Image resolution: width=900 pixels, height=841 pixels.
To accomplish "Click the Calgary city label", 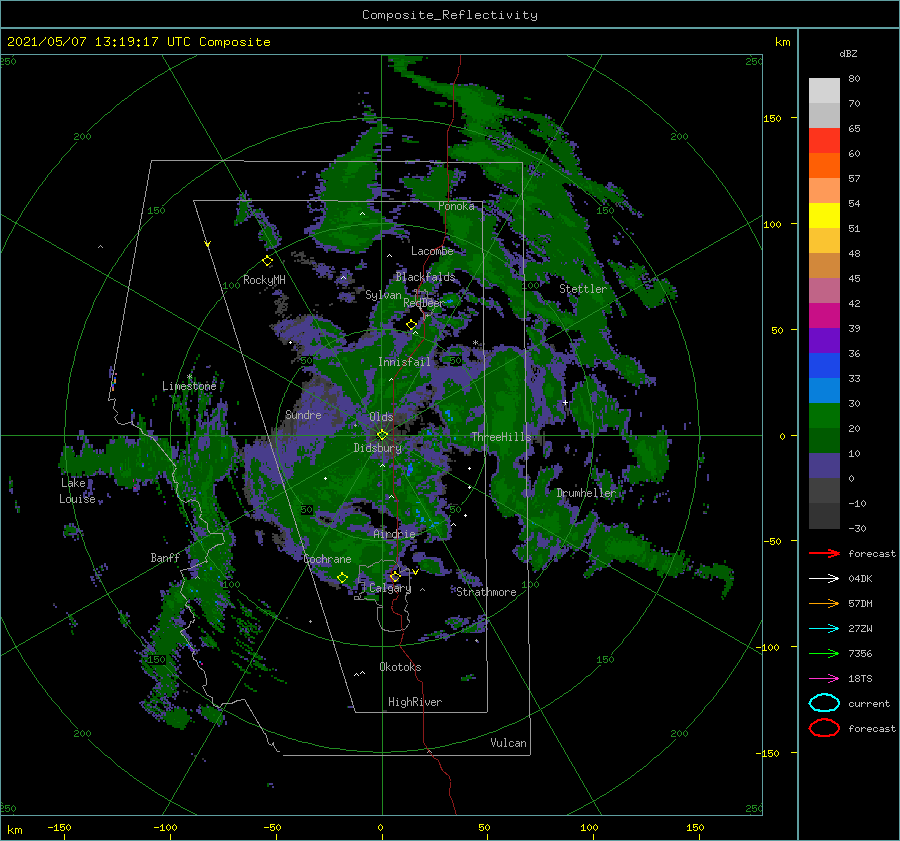I will 390,588.
